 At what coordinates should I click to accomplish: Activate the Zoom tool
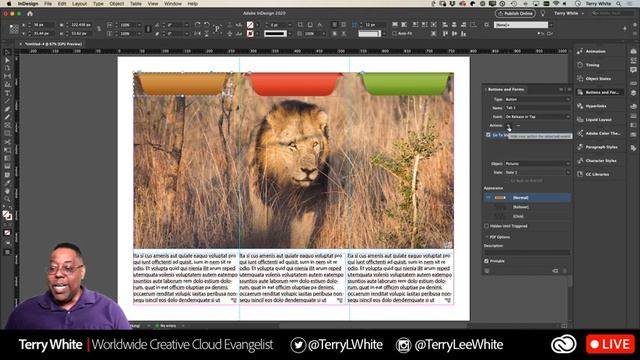coord(7,199)
